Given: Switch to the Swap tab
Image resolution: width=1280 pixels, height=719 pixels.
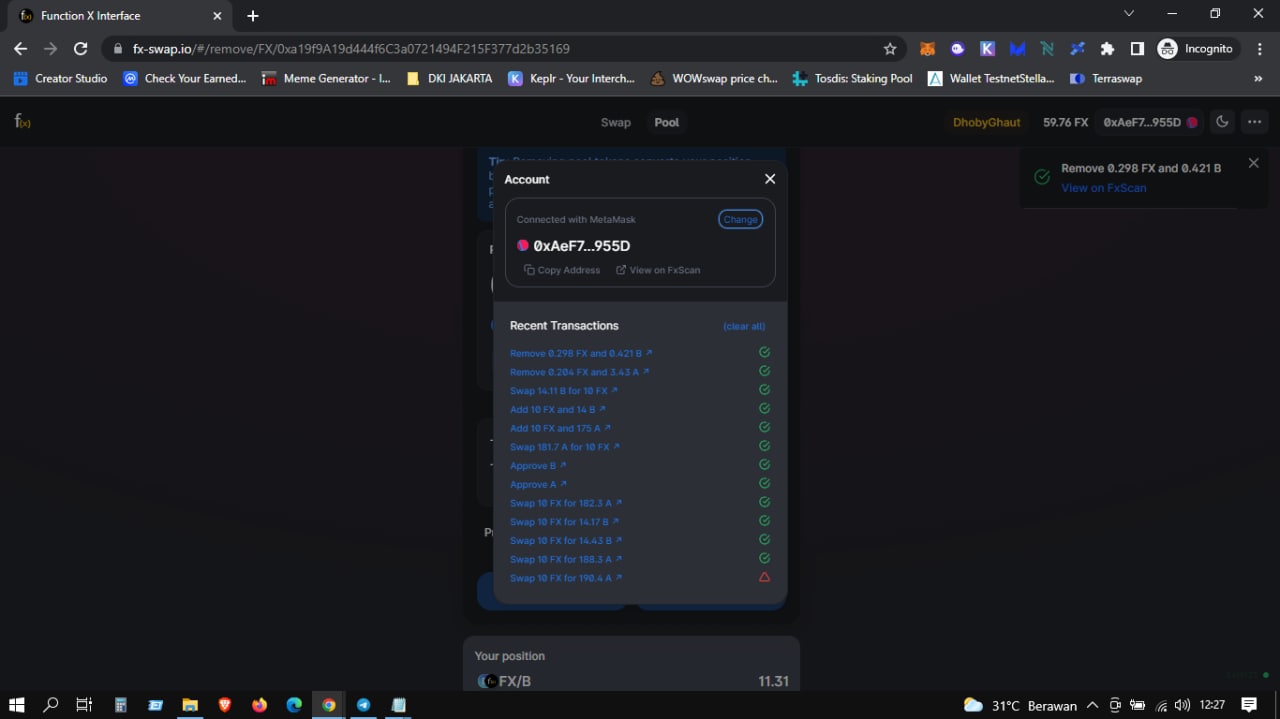Looking at the screenshot, I should tap(615, 122).
